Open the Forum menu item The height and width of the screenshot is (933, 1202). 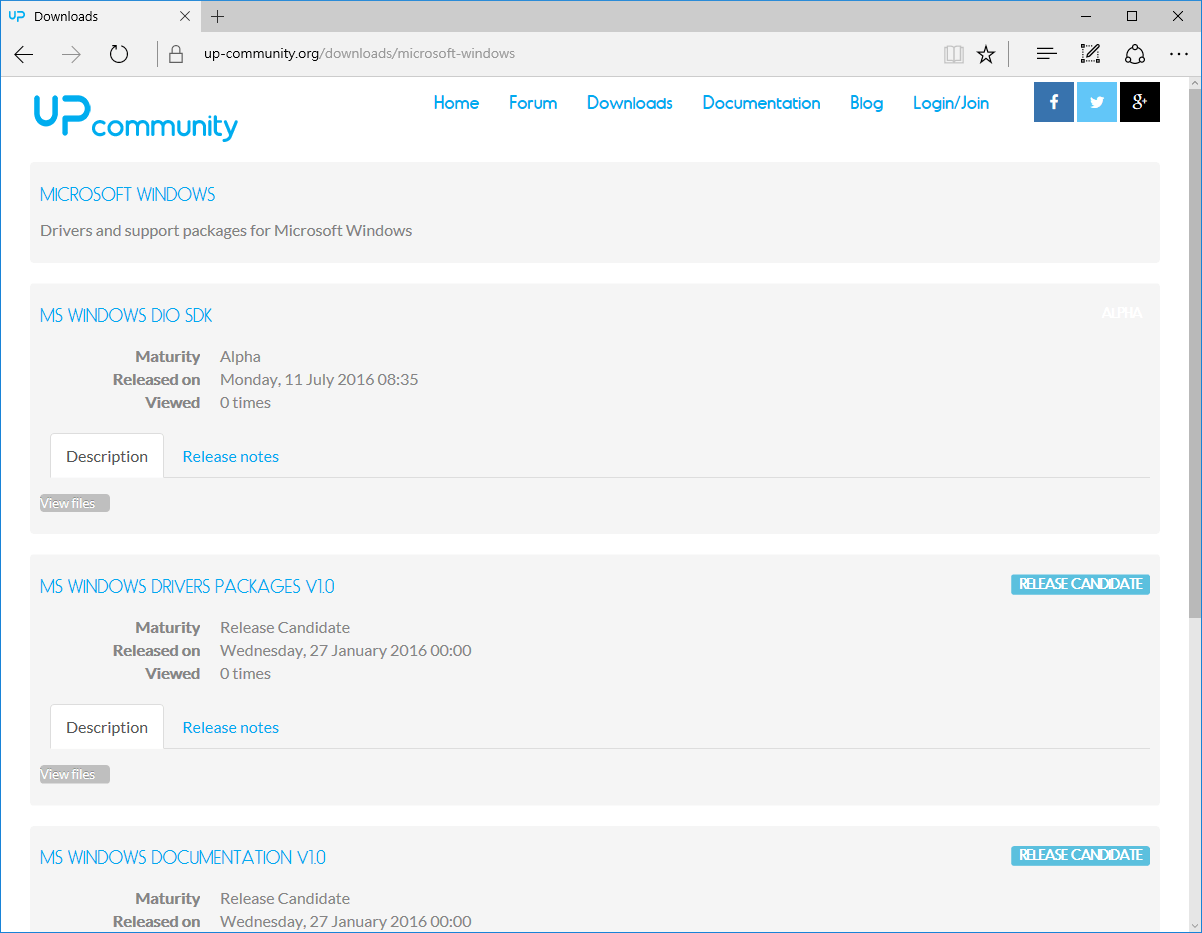pyautogui.click(x=533, y=103)
